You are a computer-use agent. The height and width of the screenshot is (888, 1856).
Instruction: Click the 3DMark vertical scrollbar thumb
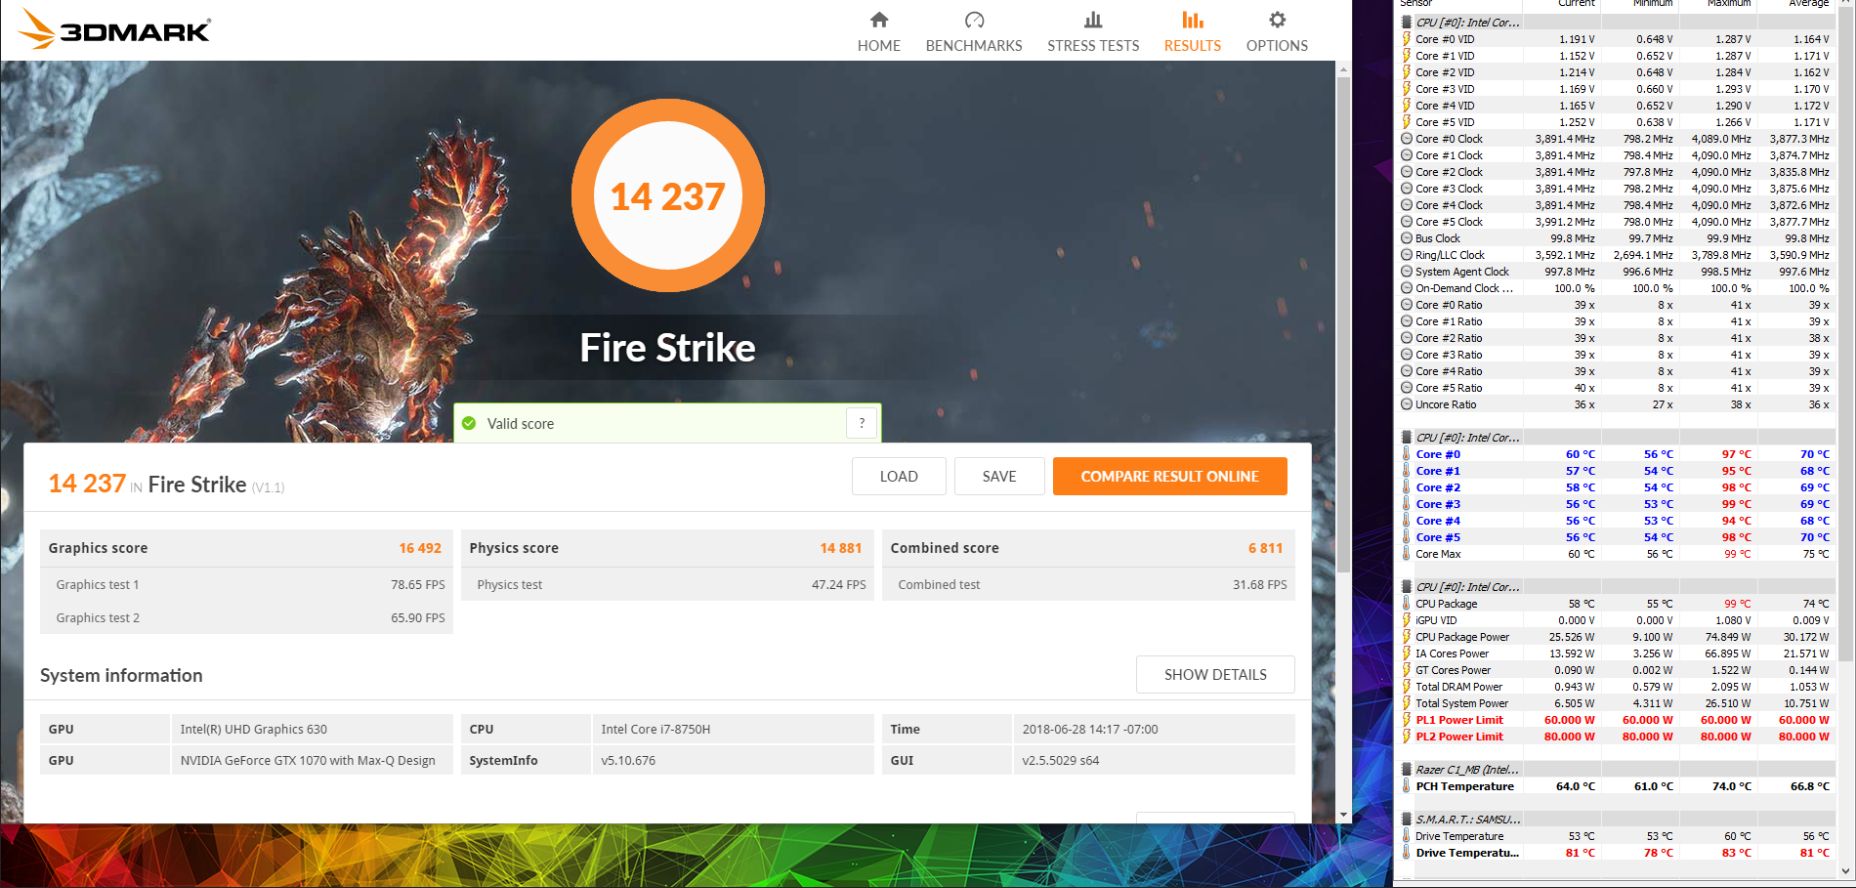click(1343, 325)
